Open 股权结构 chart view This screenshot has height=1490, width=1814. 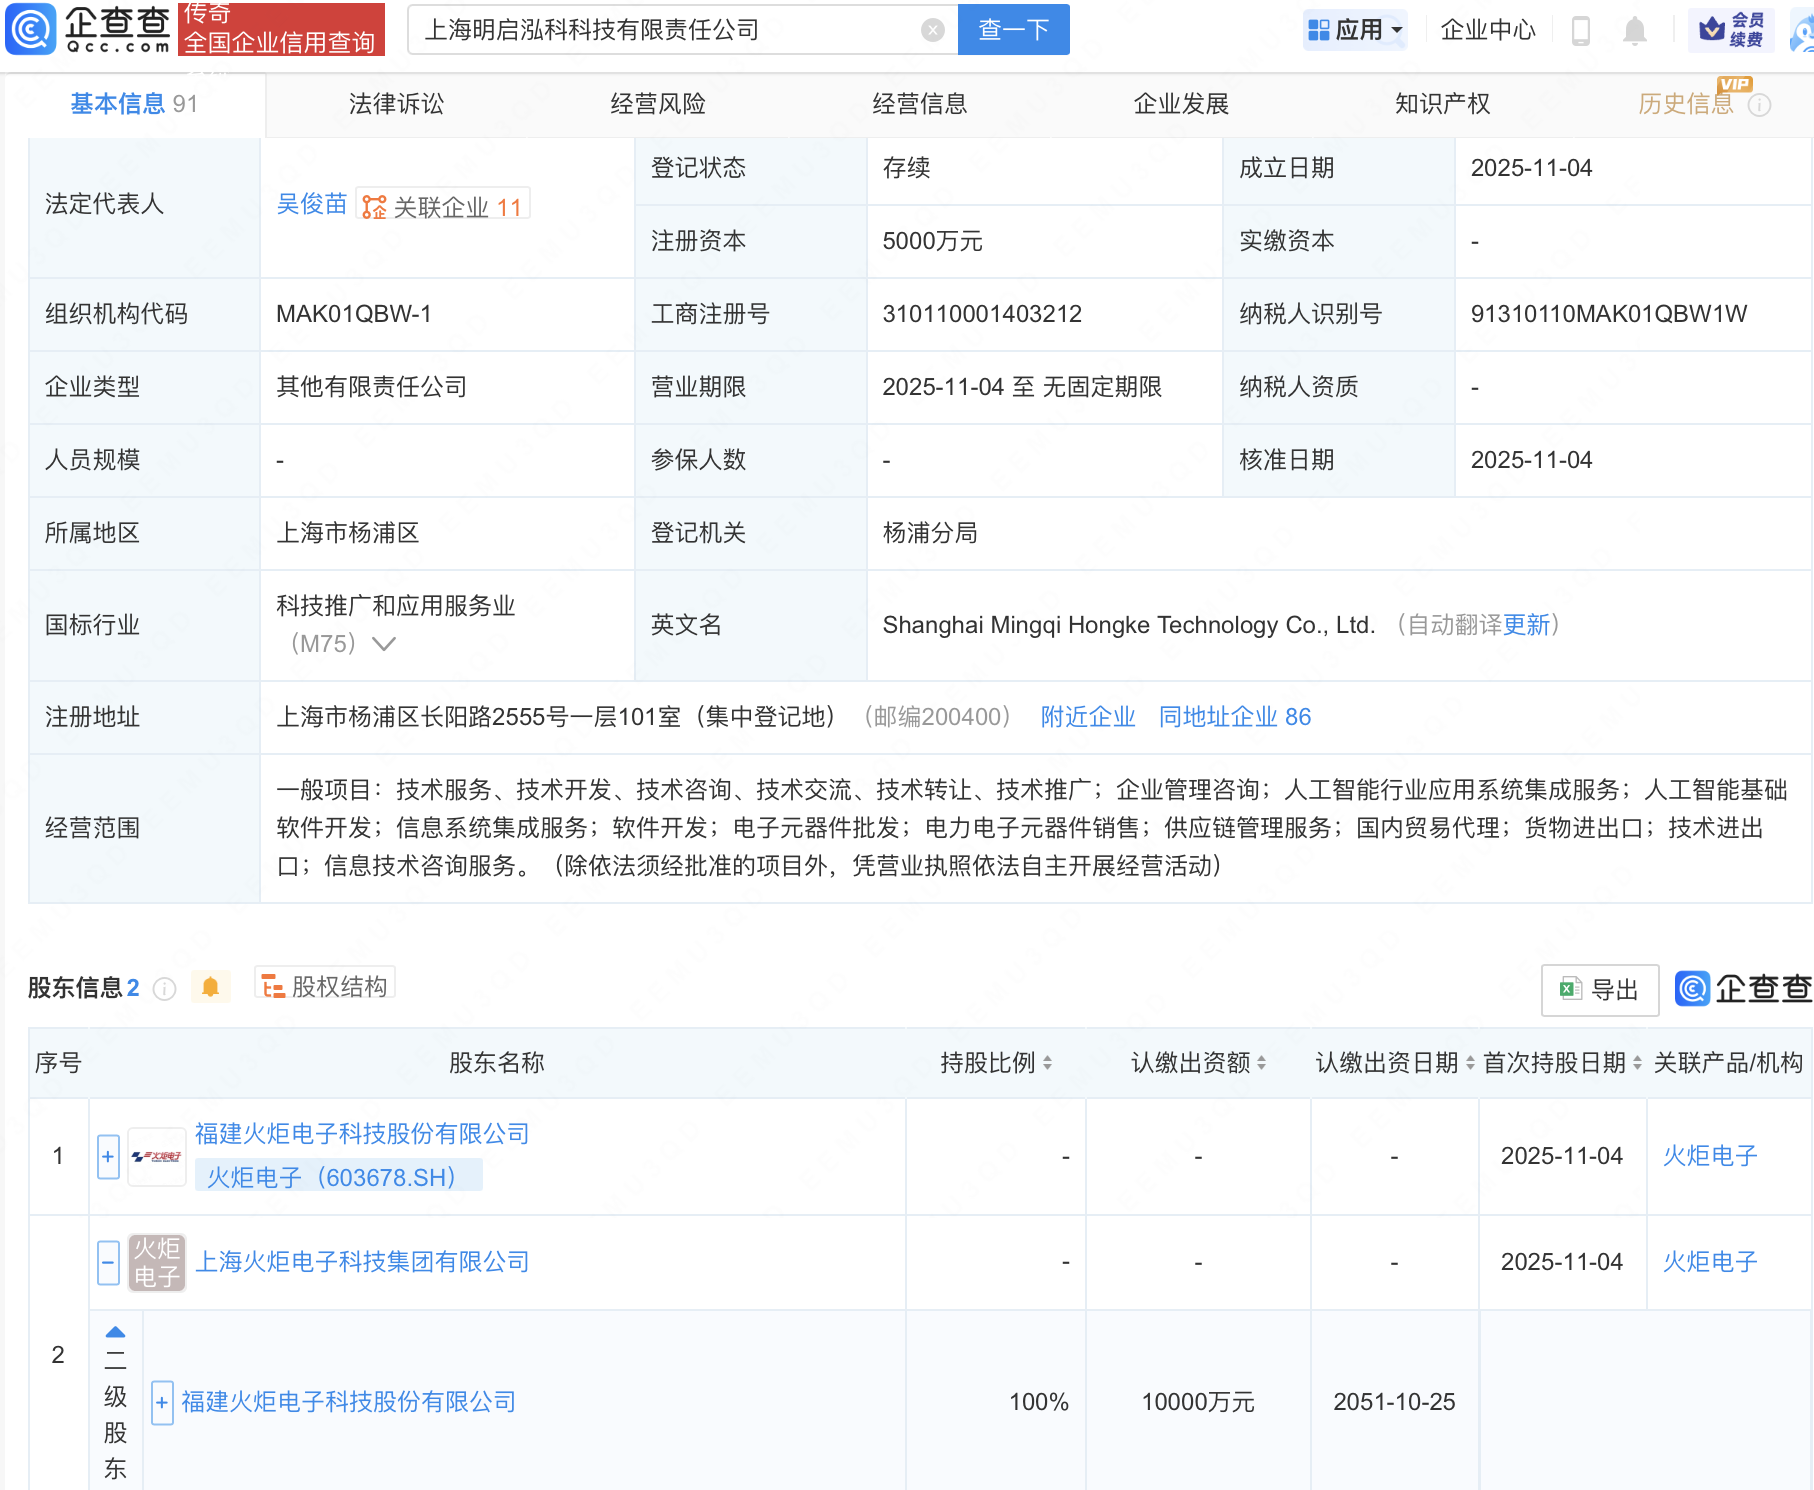(323, 984)
